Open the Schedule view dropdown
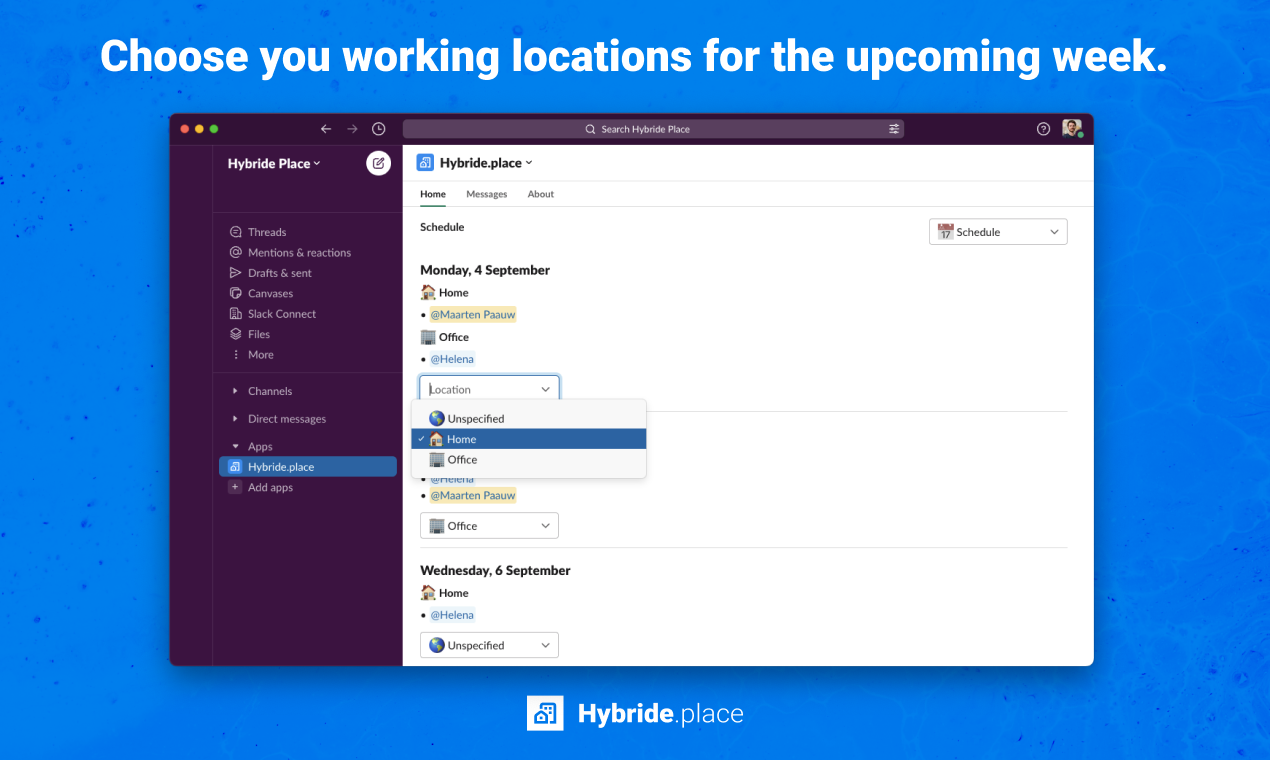This screenshot has width=1270, height=760. (998, 232)
